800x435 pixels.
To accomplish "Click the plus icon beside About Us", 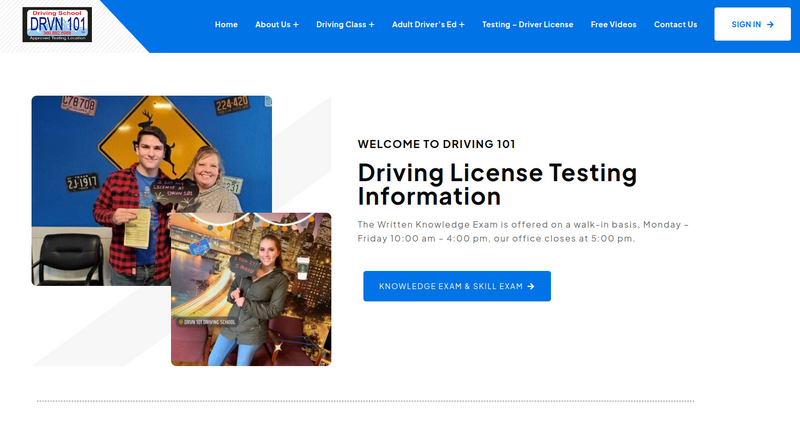I will pos(296,24).
